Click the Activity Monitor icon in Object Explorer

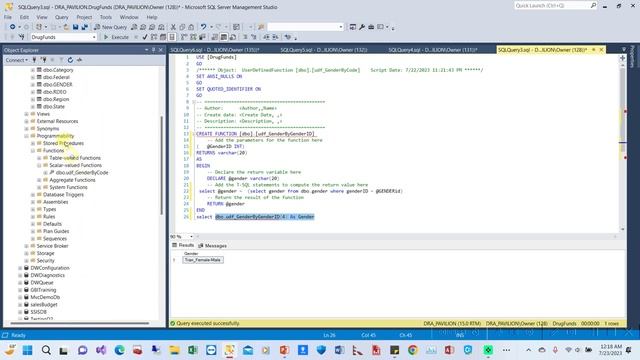click(x=80, y=60)
